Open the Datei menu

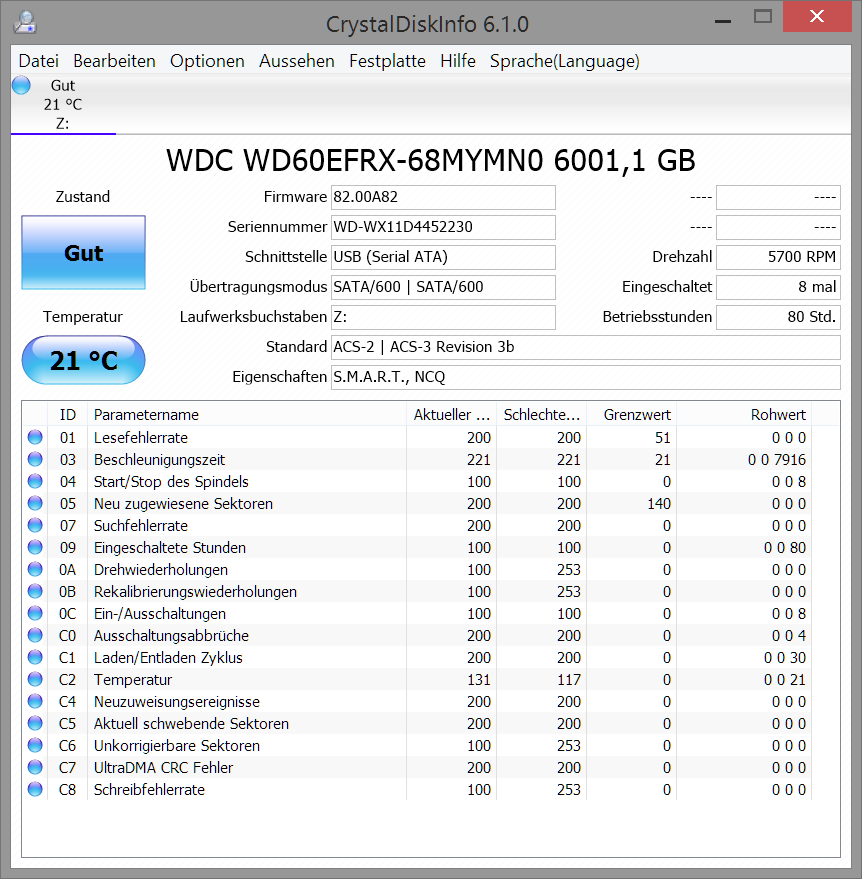[x=39, y=61]
